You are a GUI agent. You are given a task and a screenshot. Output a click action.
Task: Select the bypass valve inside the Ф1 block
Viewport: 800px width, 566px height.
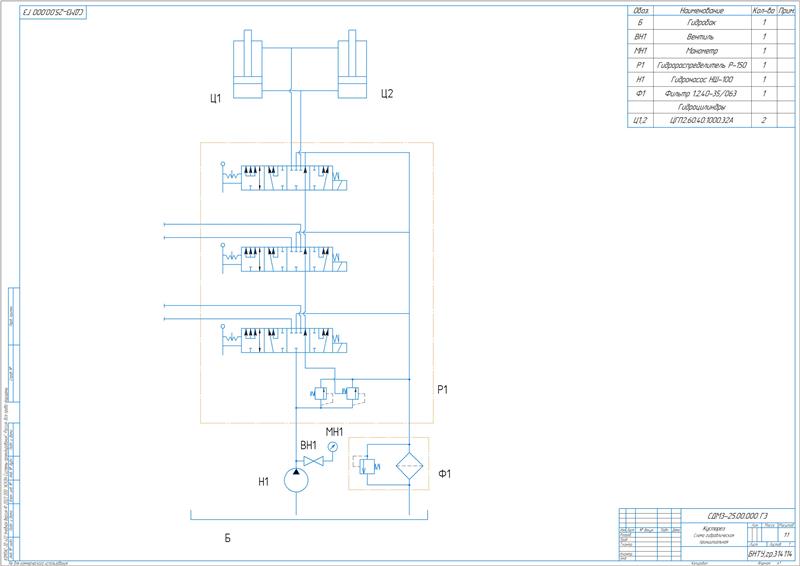point(367,465)
